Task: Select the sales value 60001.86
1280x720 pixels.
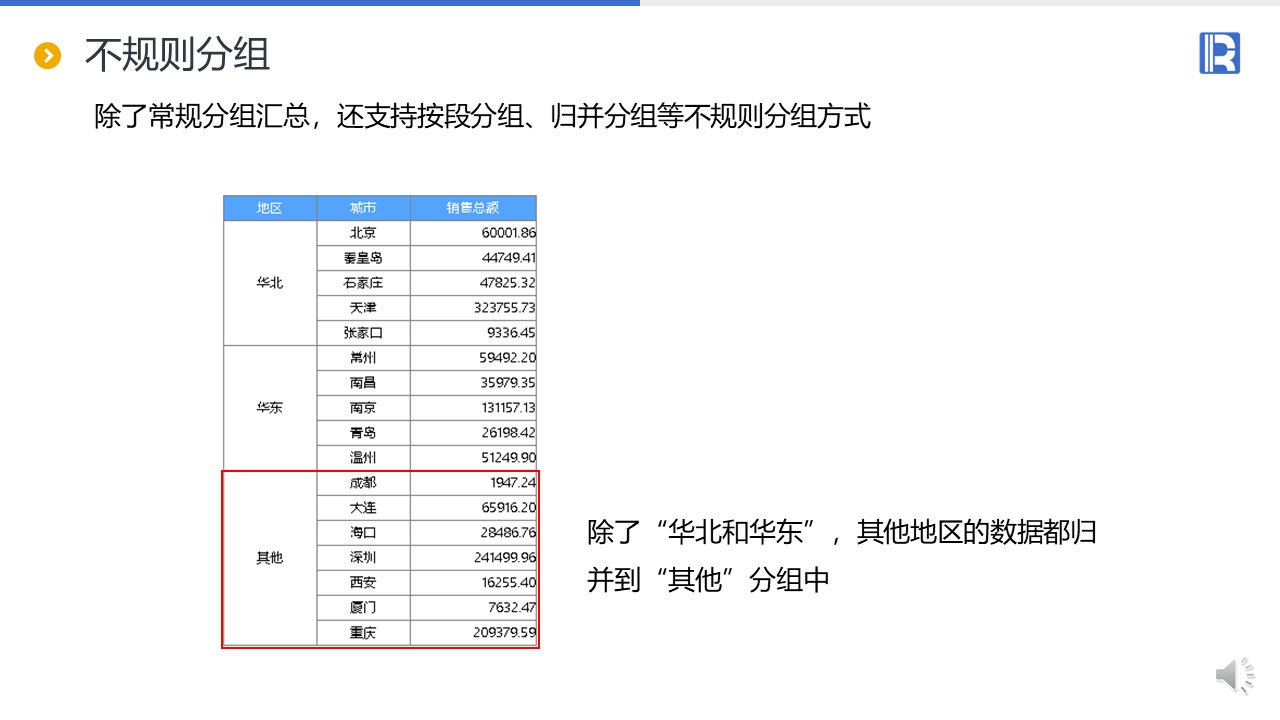Action: (508, 233)
